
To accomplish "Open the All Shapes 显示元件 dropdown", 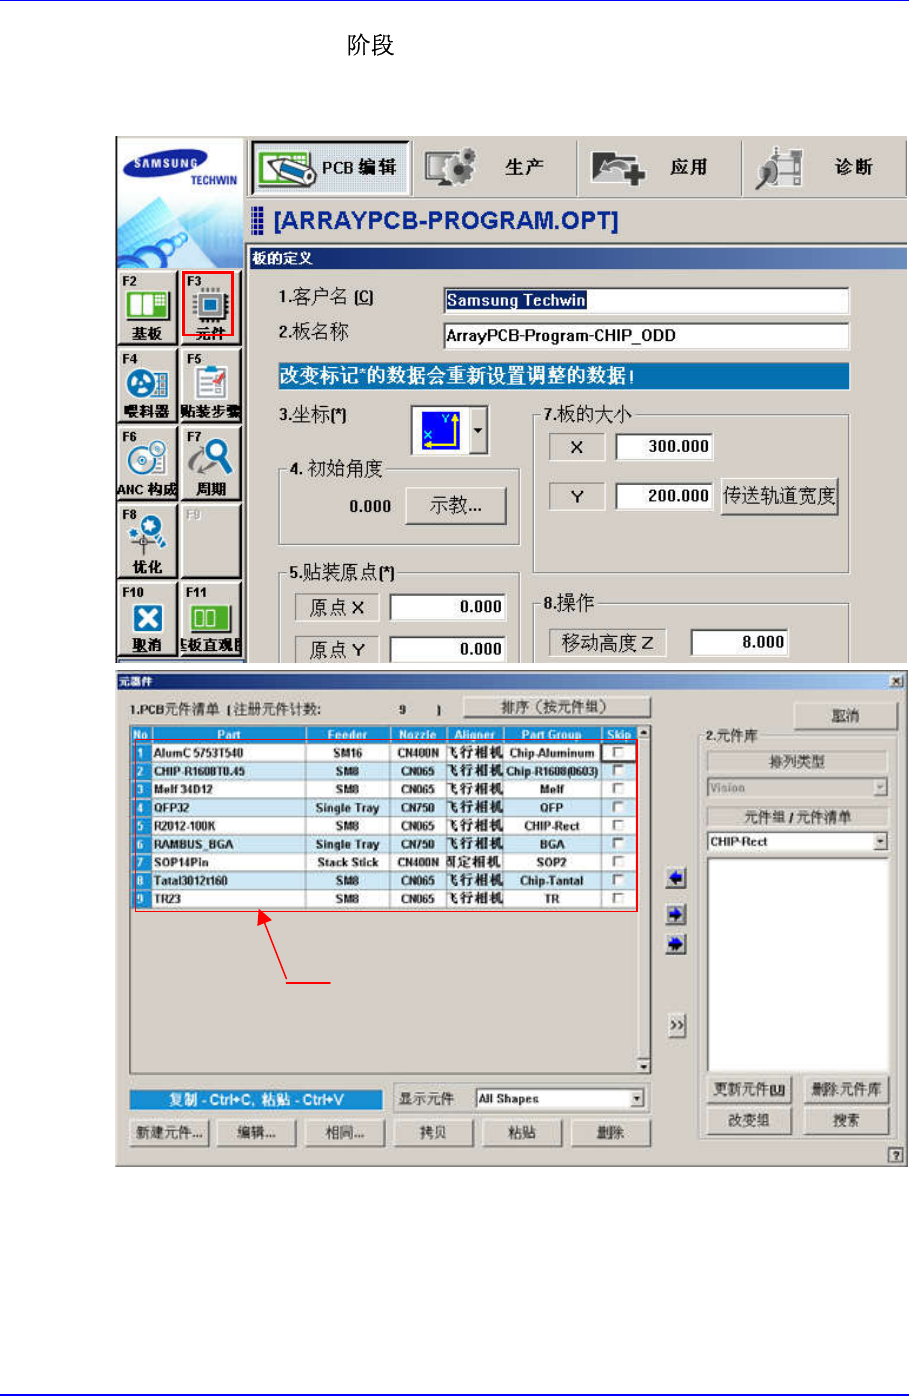I will pyautogui.click(x=637, y=1099).
